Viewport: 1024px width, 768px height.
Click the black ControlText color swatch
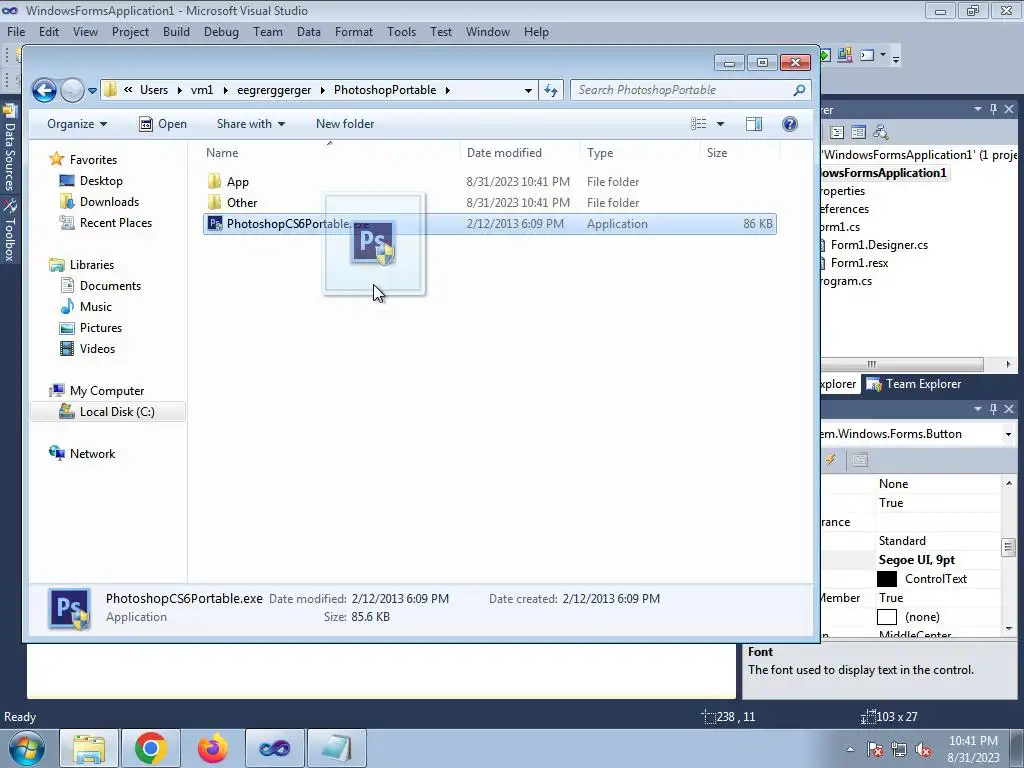[x=886, y=579]
